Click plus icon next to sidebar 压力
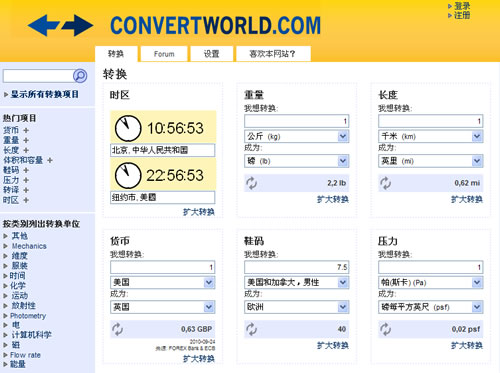The height and width of the screenshot is (373, 500). click(x=26, y=180)
